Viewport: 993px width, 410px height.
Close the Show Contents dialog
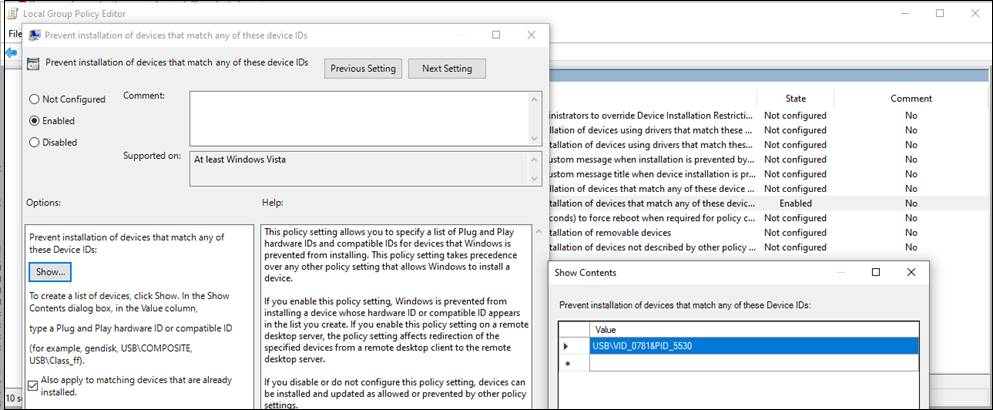[x=910, y=272]
